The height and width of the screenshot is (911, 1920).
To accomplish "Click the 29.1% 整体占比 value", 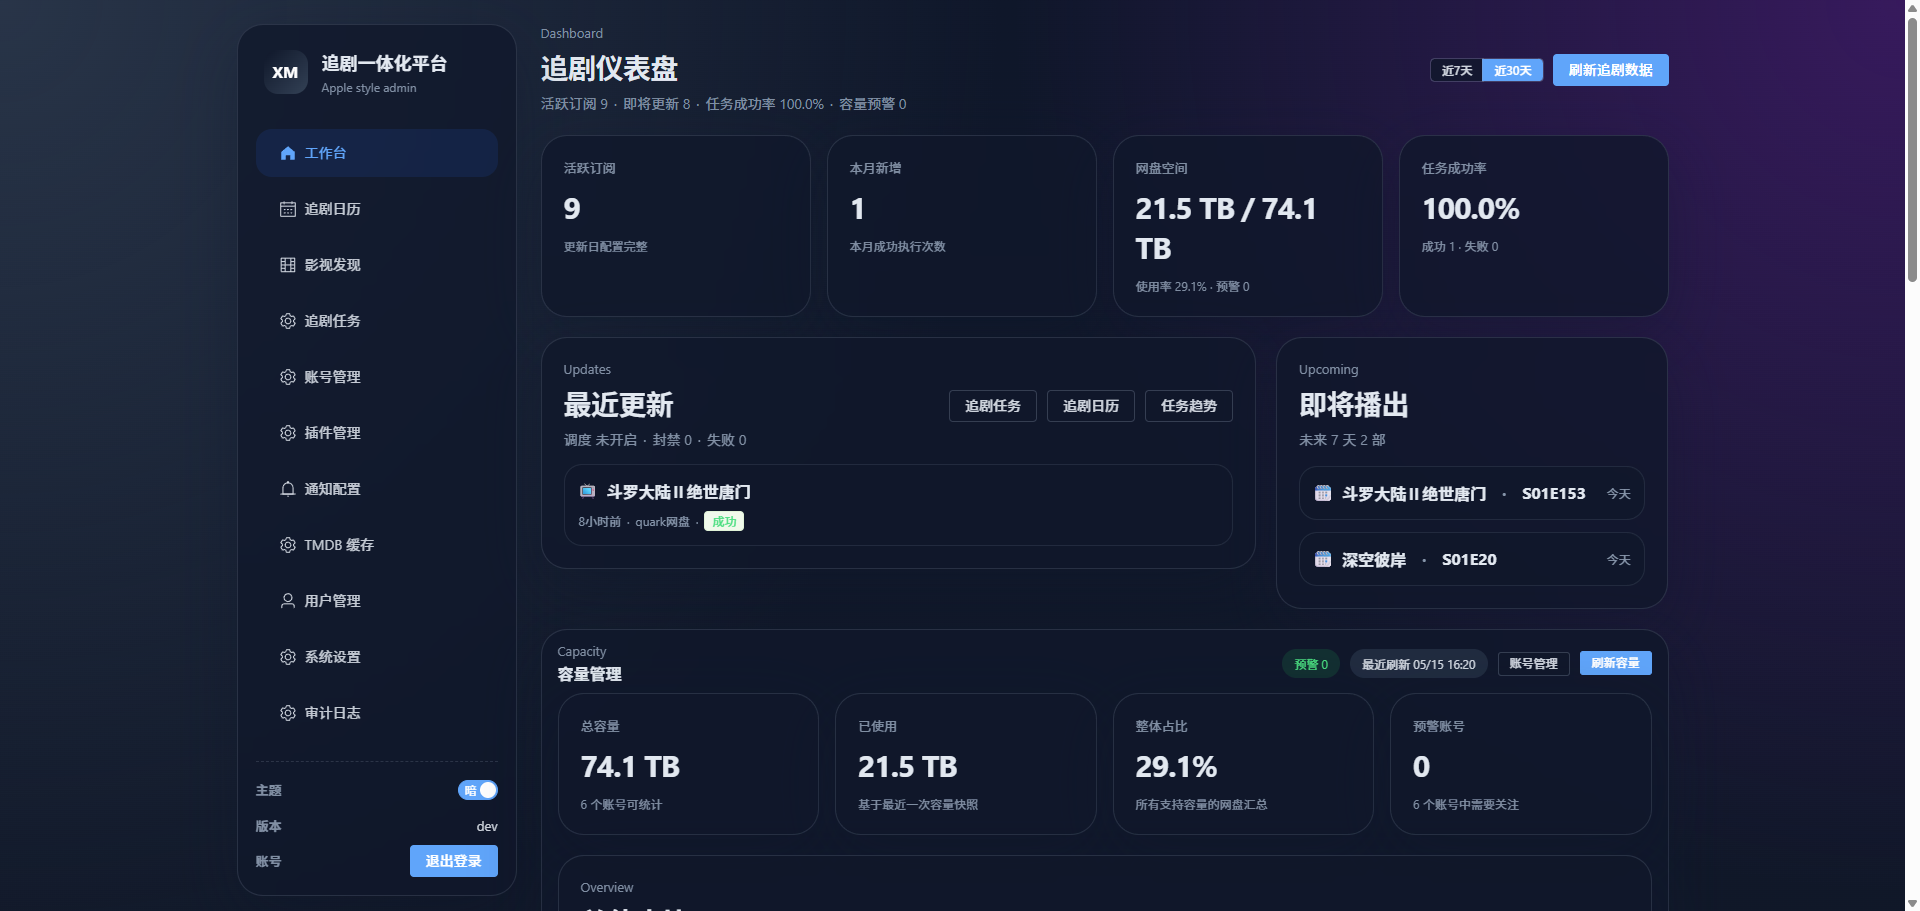I will pyautogui.click(x=1176, y=767).
